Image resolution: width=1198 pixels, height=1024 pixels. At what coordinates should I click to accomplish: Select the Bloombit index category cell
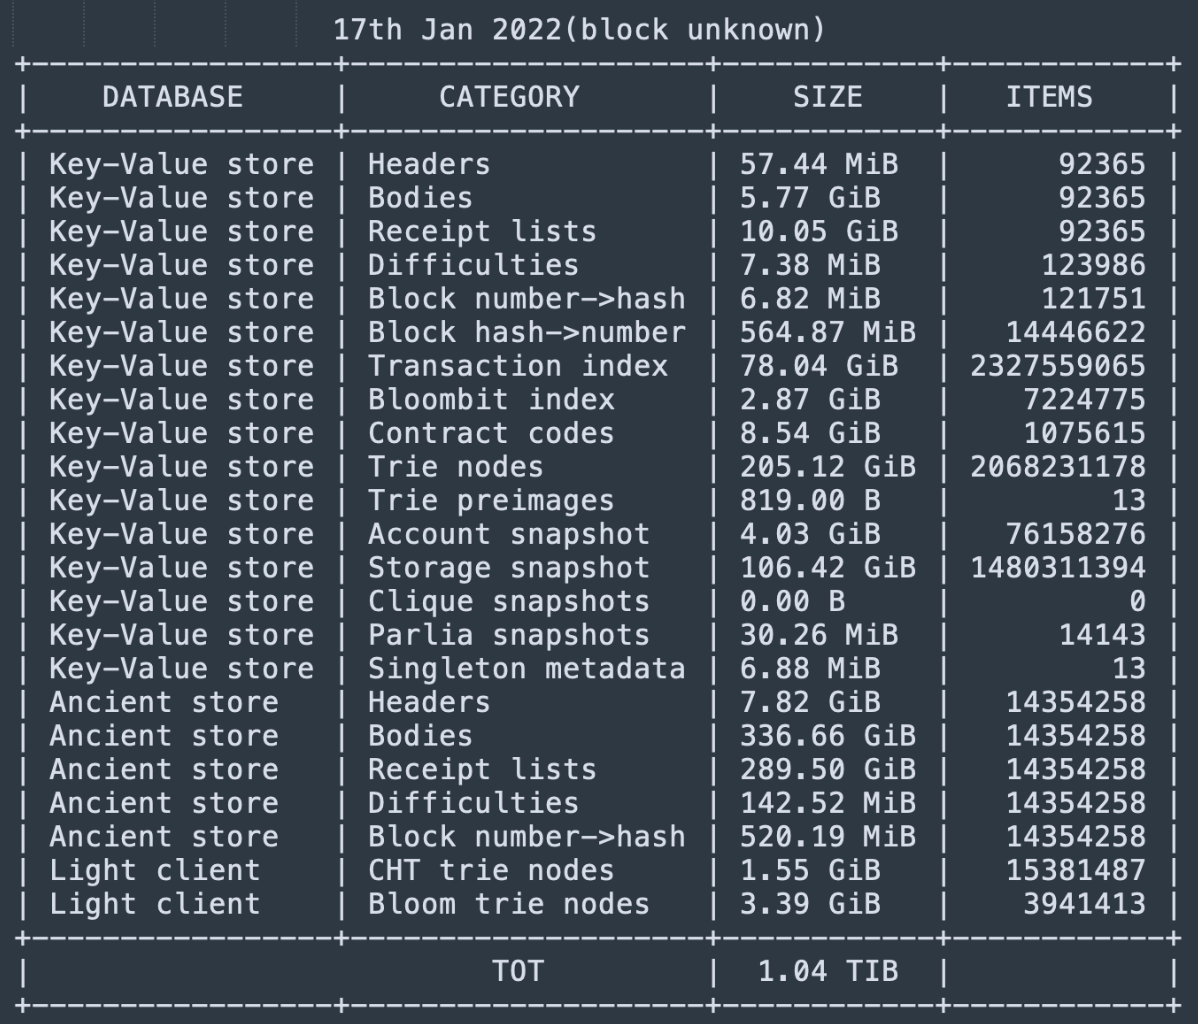click(x=490, y=400)
